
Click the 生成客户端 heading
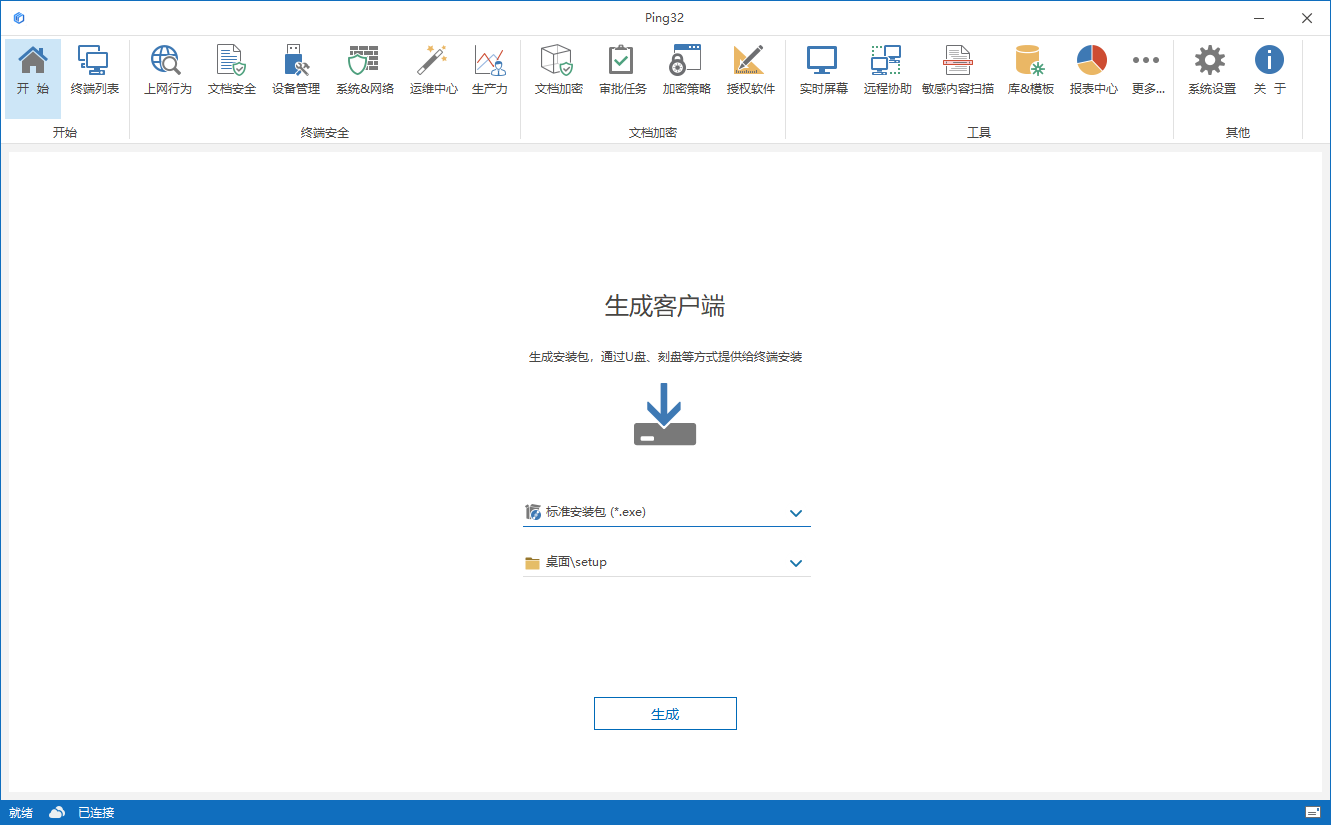665,306
